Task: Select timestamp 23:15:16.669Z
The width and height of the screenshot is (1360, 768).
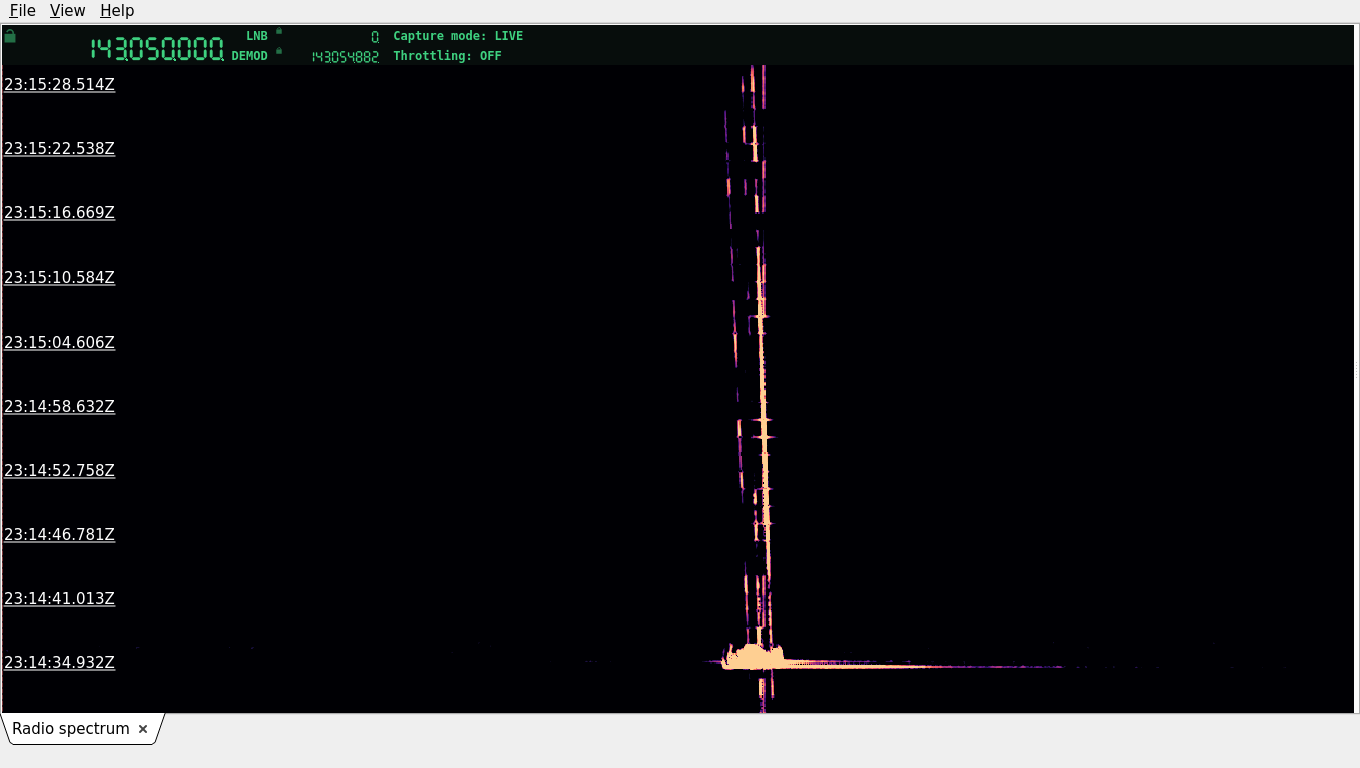Action: click(59, 213)
